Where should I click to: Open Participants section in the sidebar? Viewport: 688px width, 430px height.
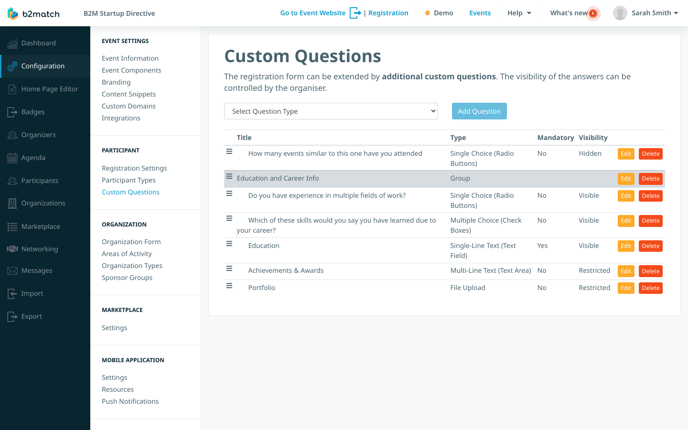coord(39,181)
